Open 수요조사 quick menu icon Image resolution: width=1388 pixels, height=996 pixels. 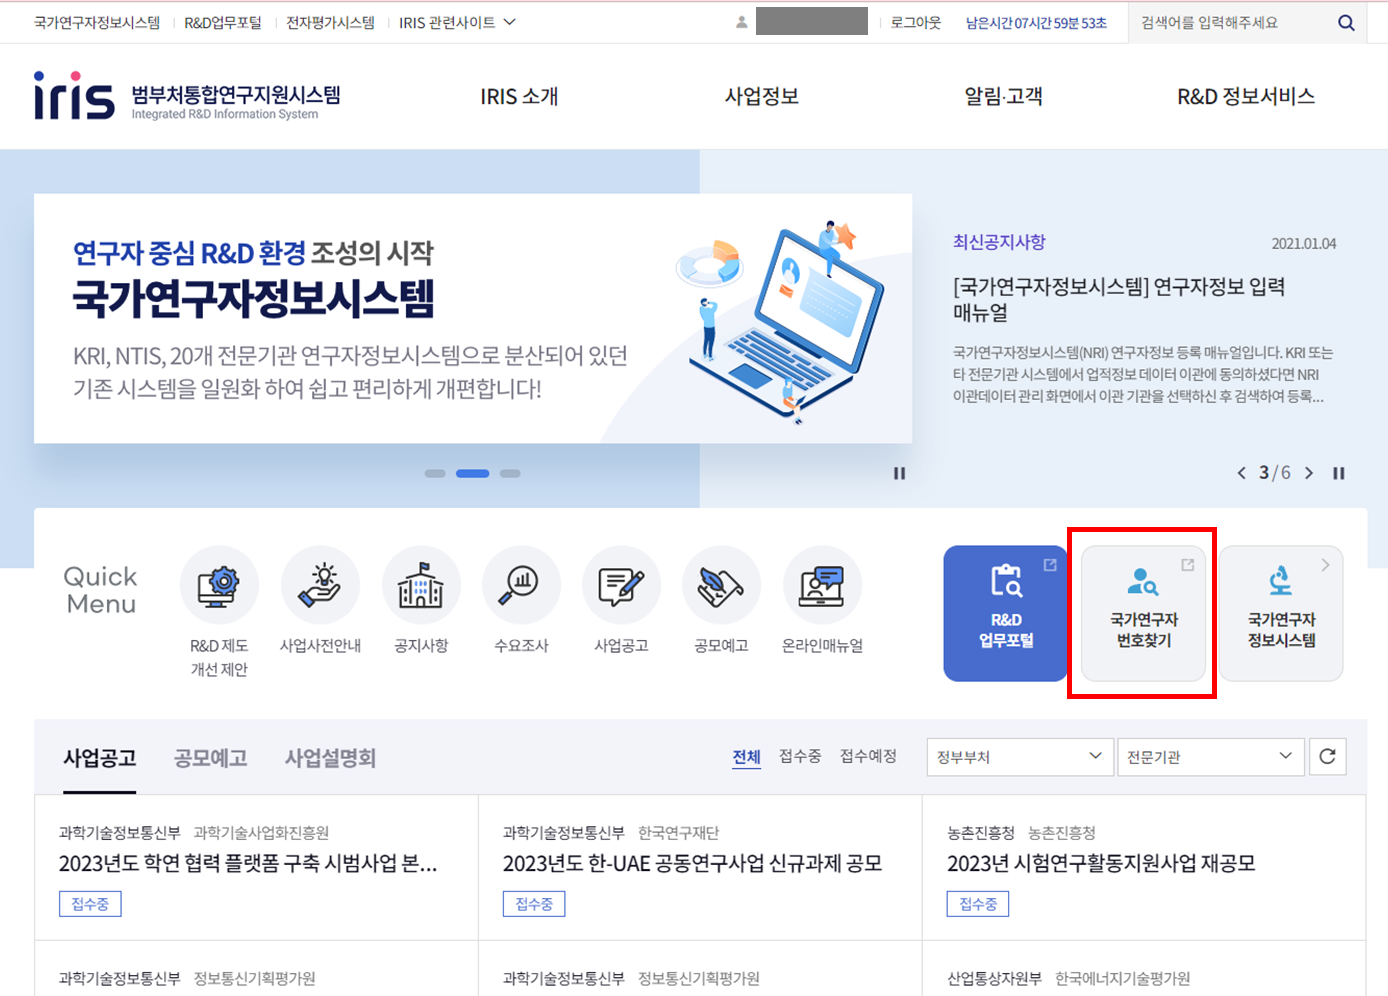pos(521,584)
